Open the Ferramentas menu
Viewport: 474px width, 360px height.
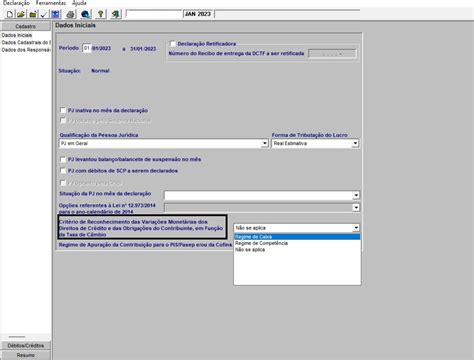click(x=51, y=3)
